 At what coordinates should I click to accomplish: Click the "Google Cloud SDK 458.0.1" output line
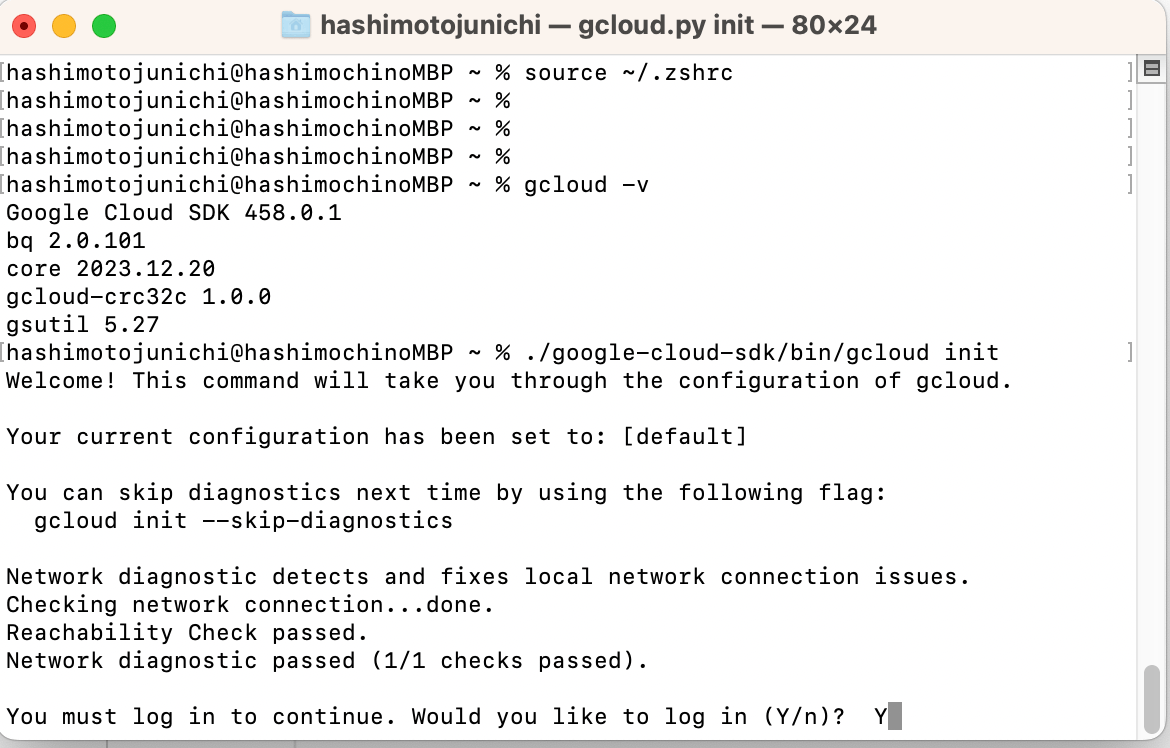[x=174, y=213]
